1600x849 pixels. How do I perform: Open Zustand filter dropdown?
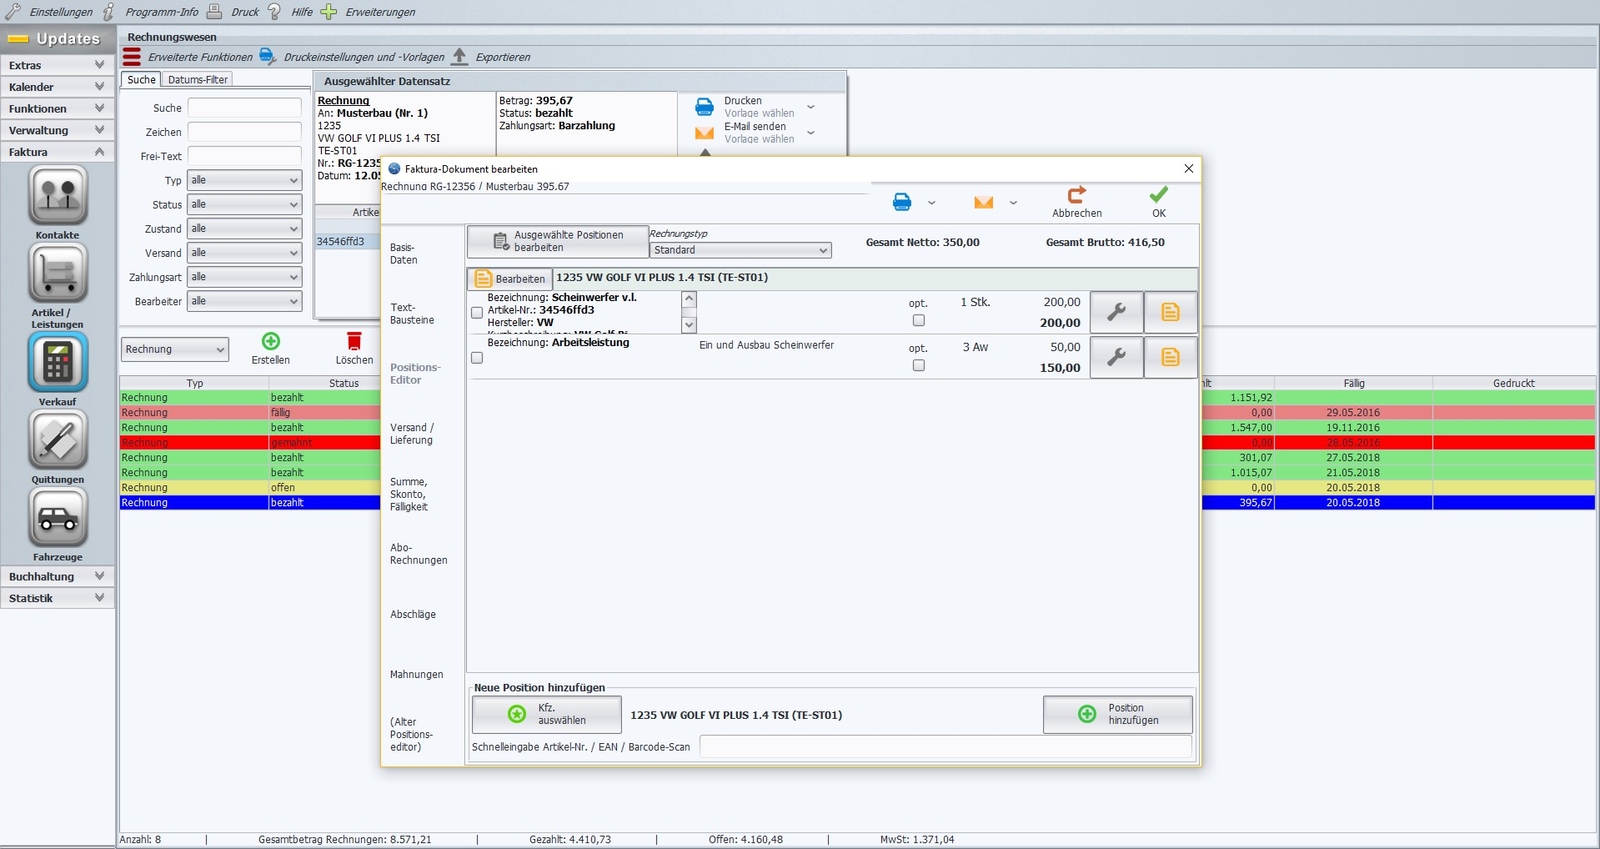click(244, 228)
